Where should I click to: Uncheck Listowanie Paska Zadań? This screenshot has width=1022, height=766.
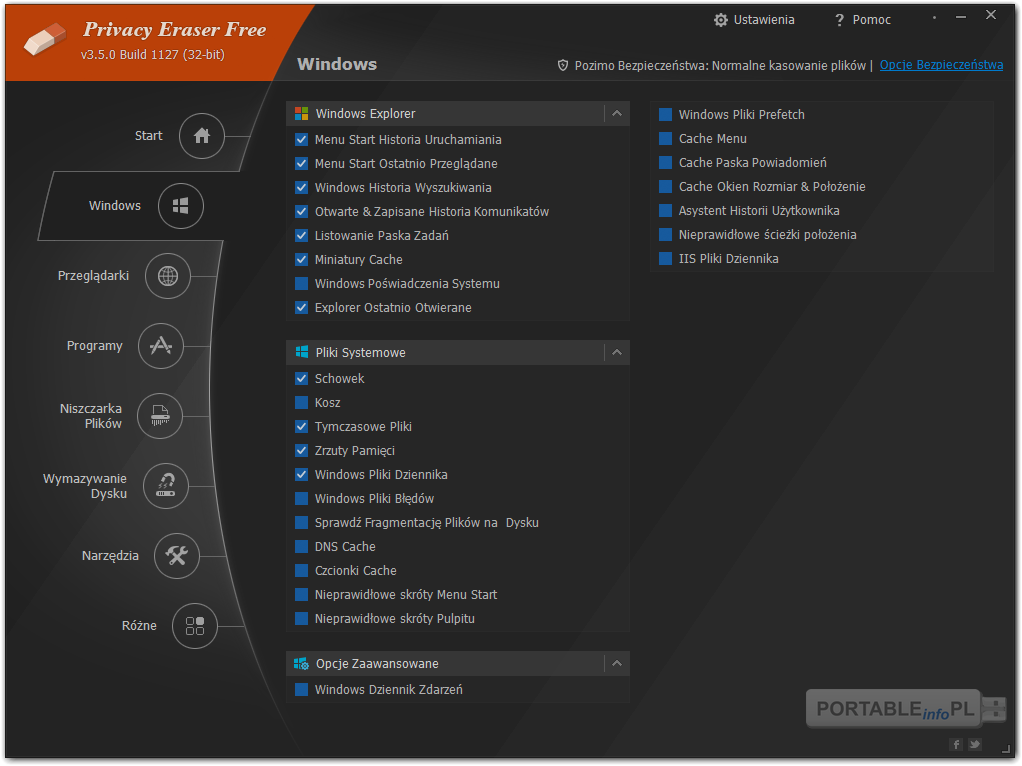(x=301, y=235)
